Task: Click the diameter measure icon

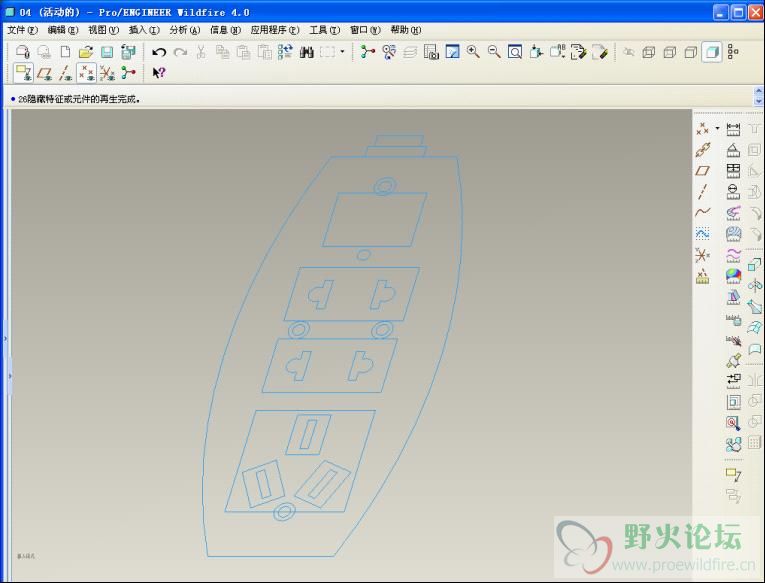Action: pos(733,192)
